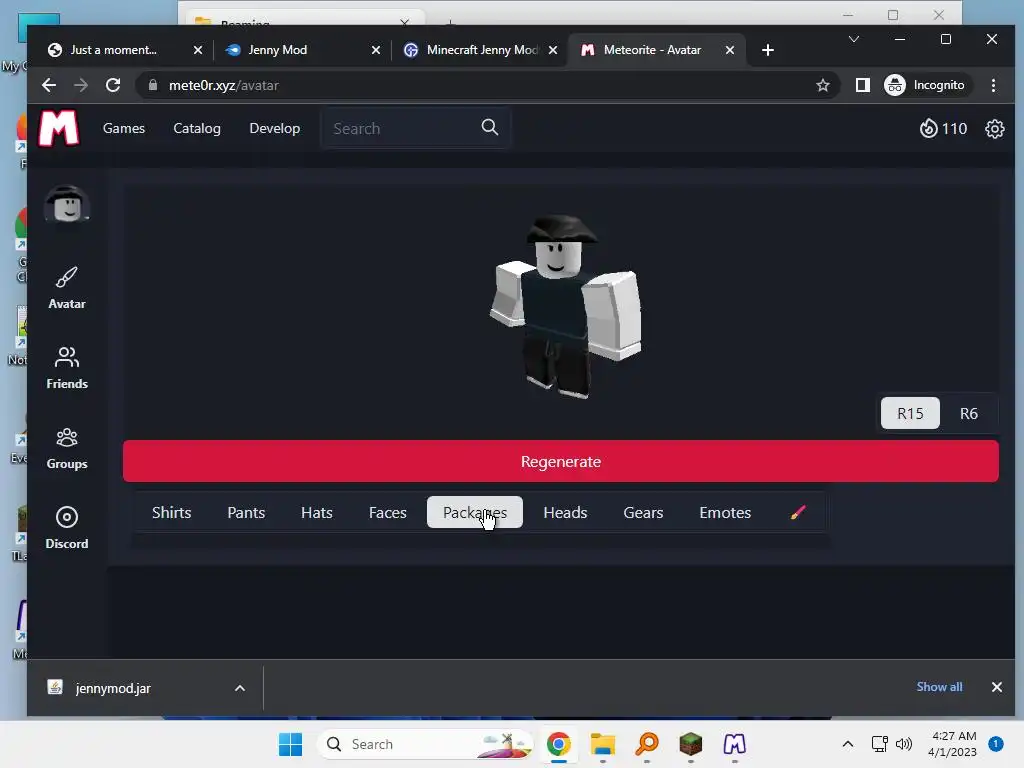The image size is (1024, 768).
Task: Open the Pants category tab
Action: click(x=246, y=513)
